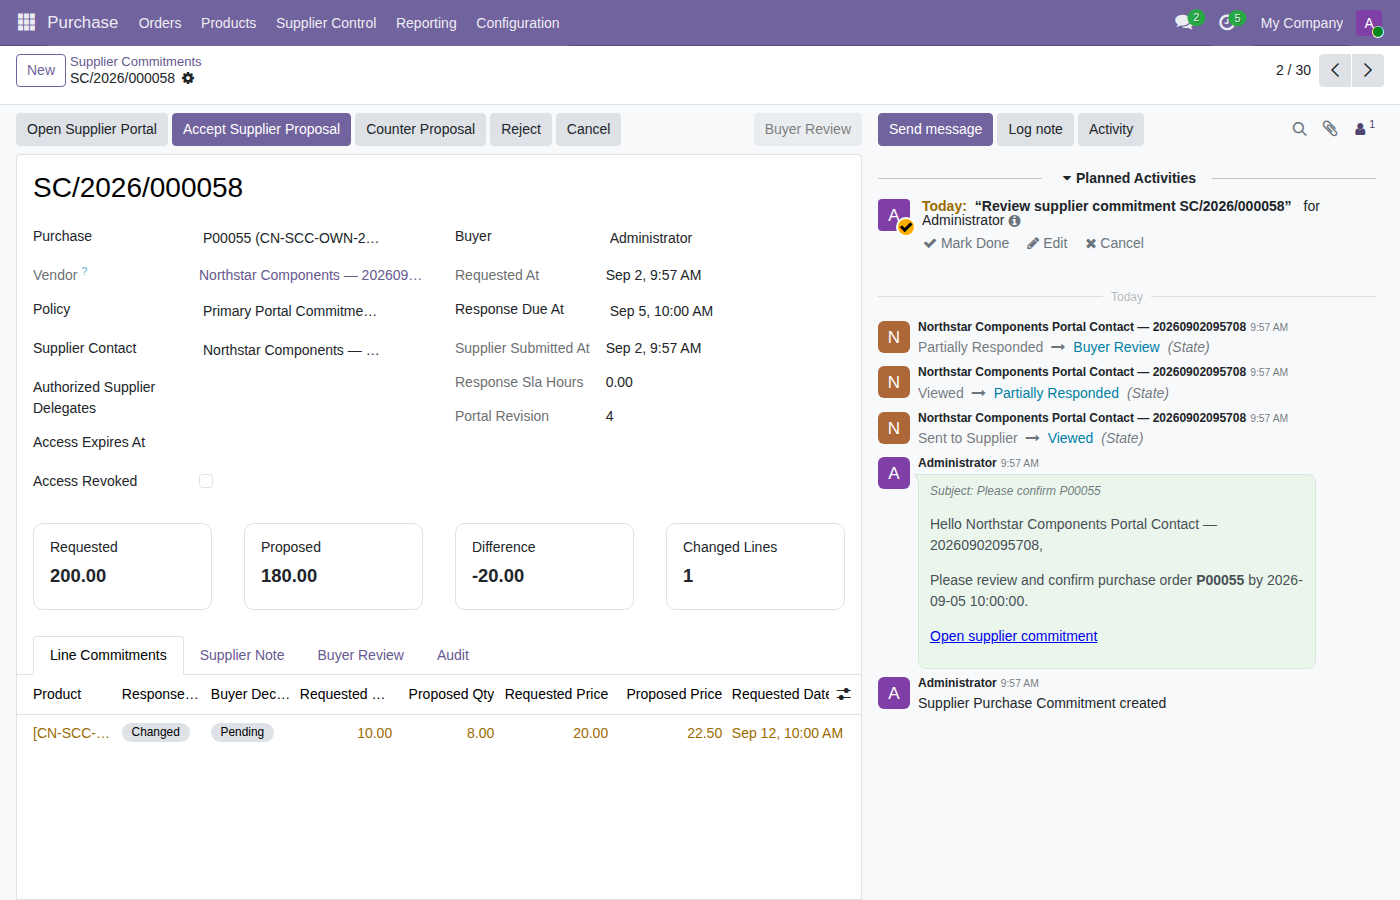Open the activities clock icon
The image size is (1400, 900).
pyautogui.click(x=1227, y=22)
